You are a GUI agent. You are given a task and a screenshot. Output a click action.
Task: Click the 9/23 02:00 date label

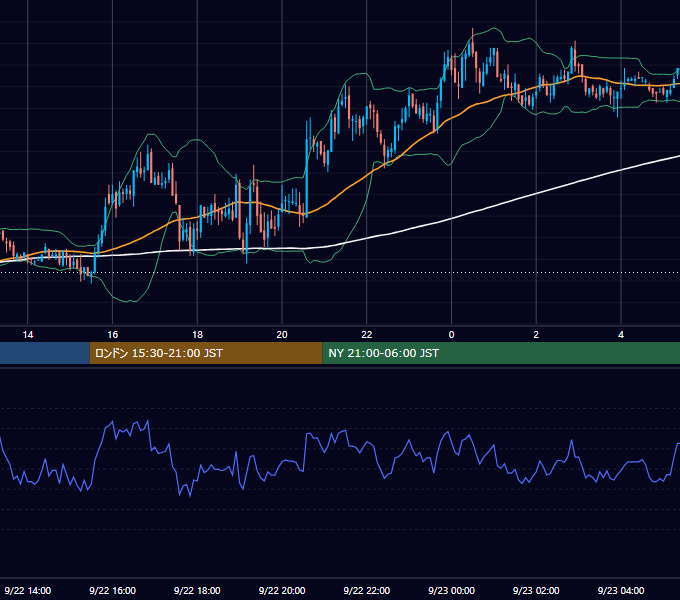point(536,590)
